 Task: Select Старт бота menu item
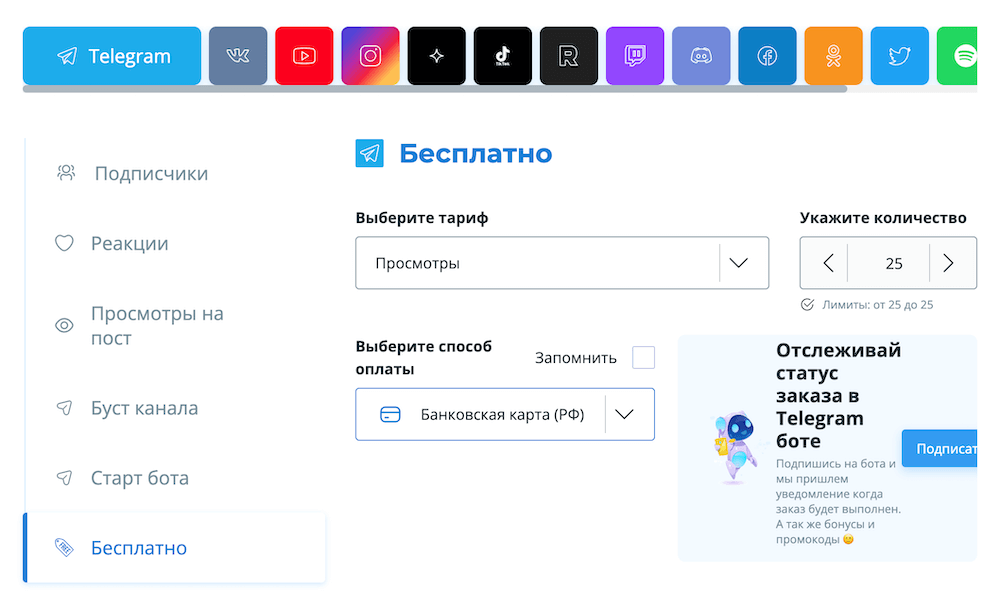[173, 478]
